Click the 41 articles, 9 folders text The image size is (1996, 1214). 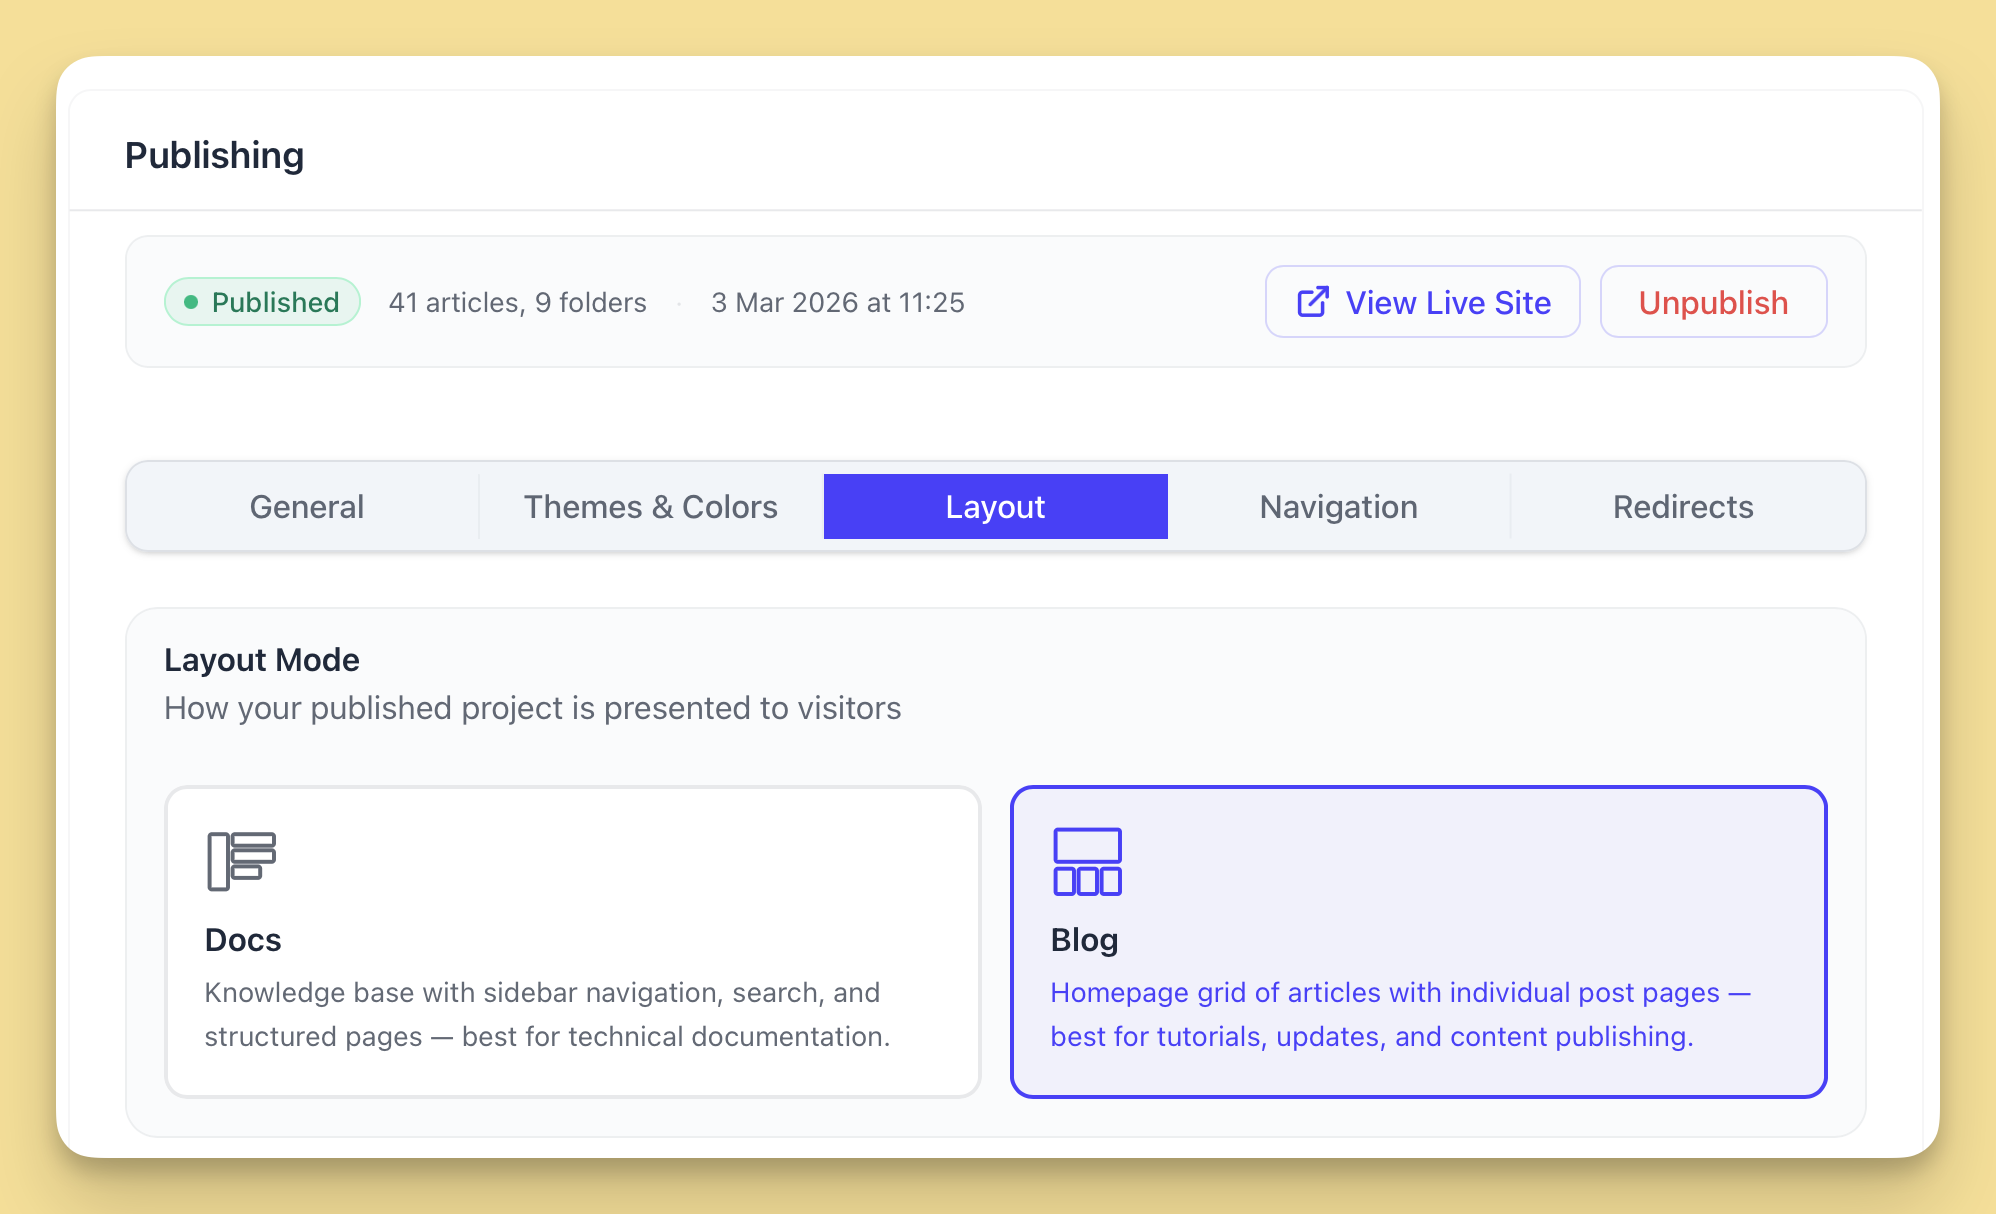517,302
